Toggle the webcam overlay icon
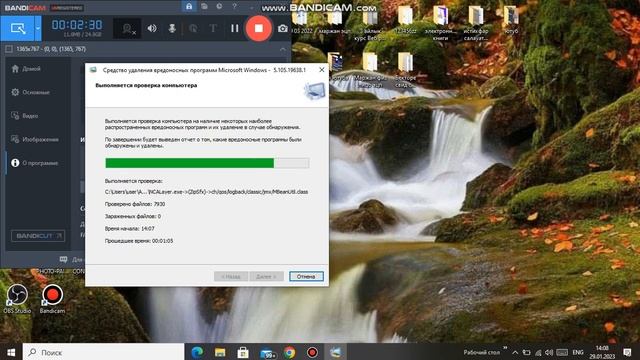Image resolution: width=640 pixels, height=360 pixels. click(129, 28)
